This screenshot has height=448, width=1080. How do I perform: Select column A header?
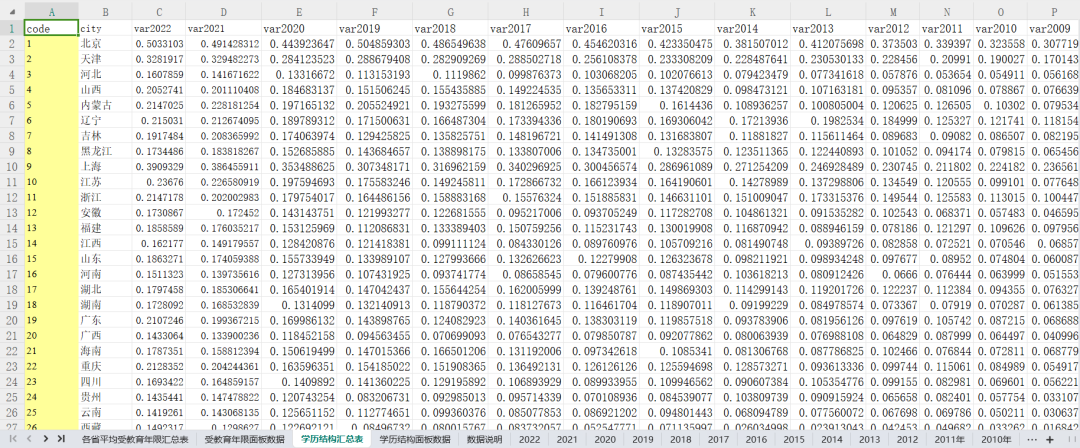52,11
